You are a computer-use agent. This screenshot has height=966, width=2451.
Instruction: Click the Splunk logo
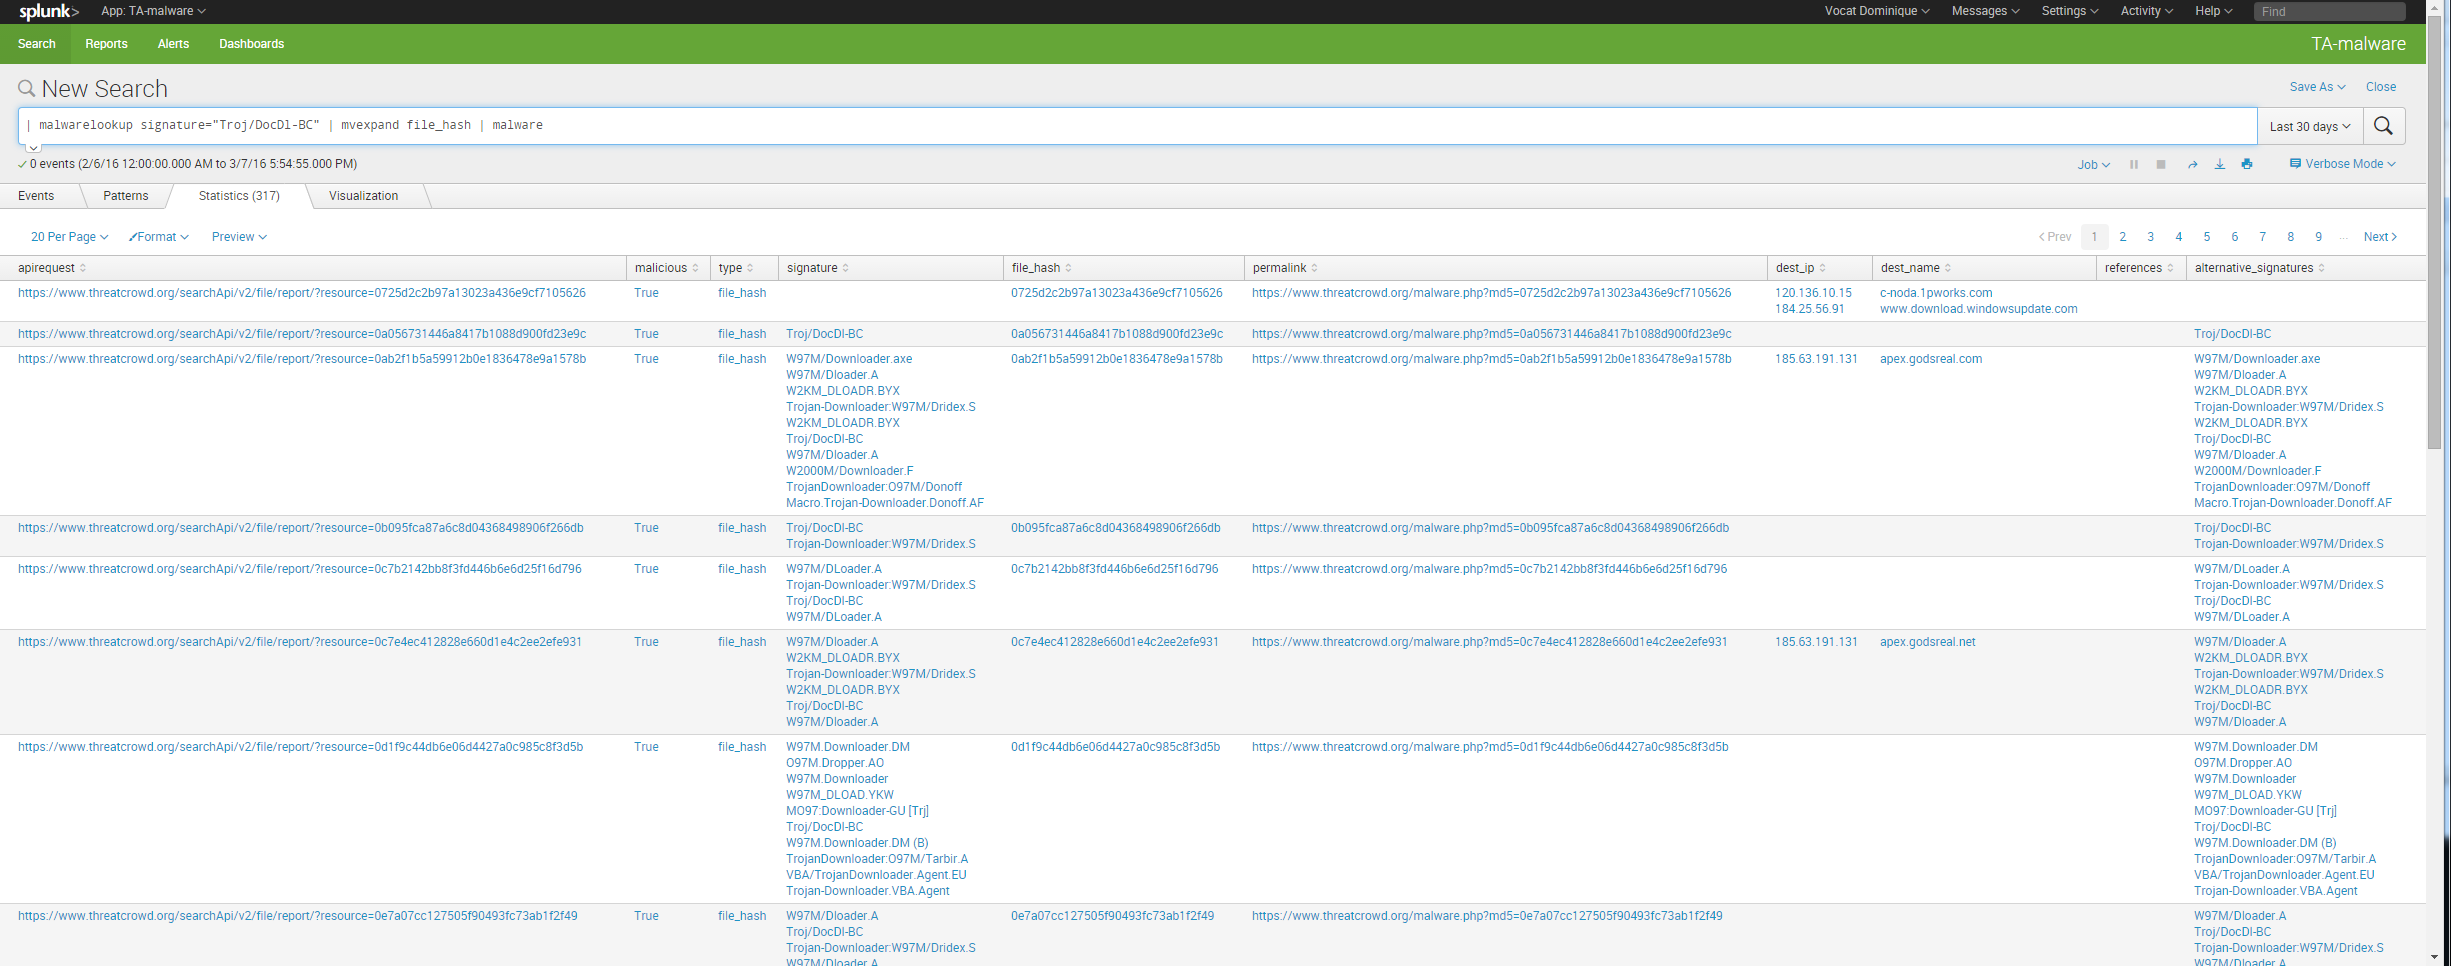(x=48, y=12)
